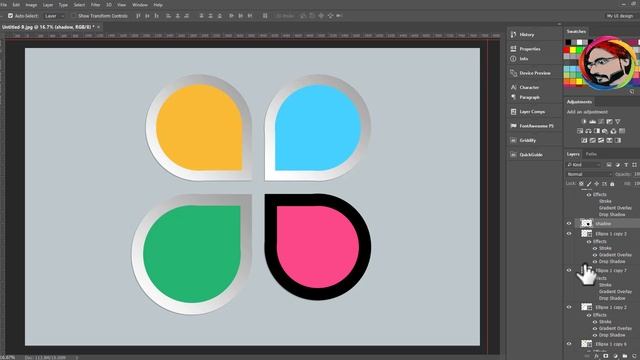The width and height of the screenshot is (640, 360).
Task: Add a Levels adjustment
Action: (x=593, y=122)
